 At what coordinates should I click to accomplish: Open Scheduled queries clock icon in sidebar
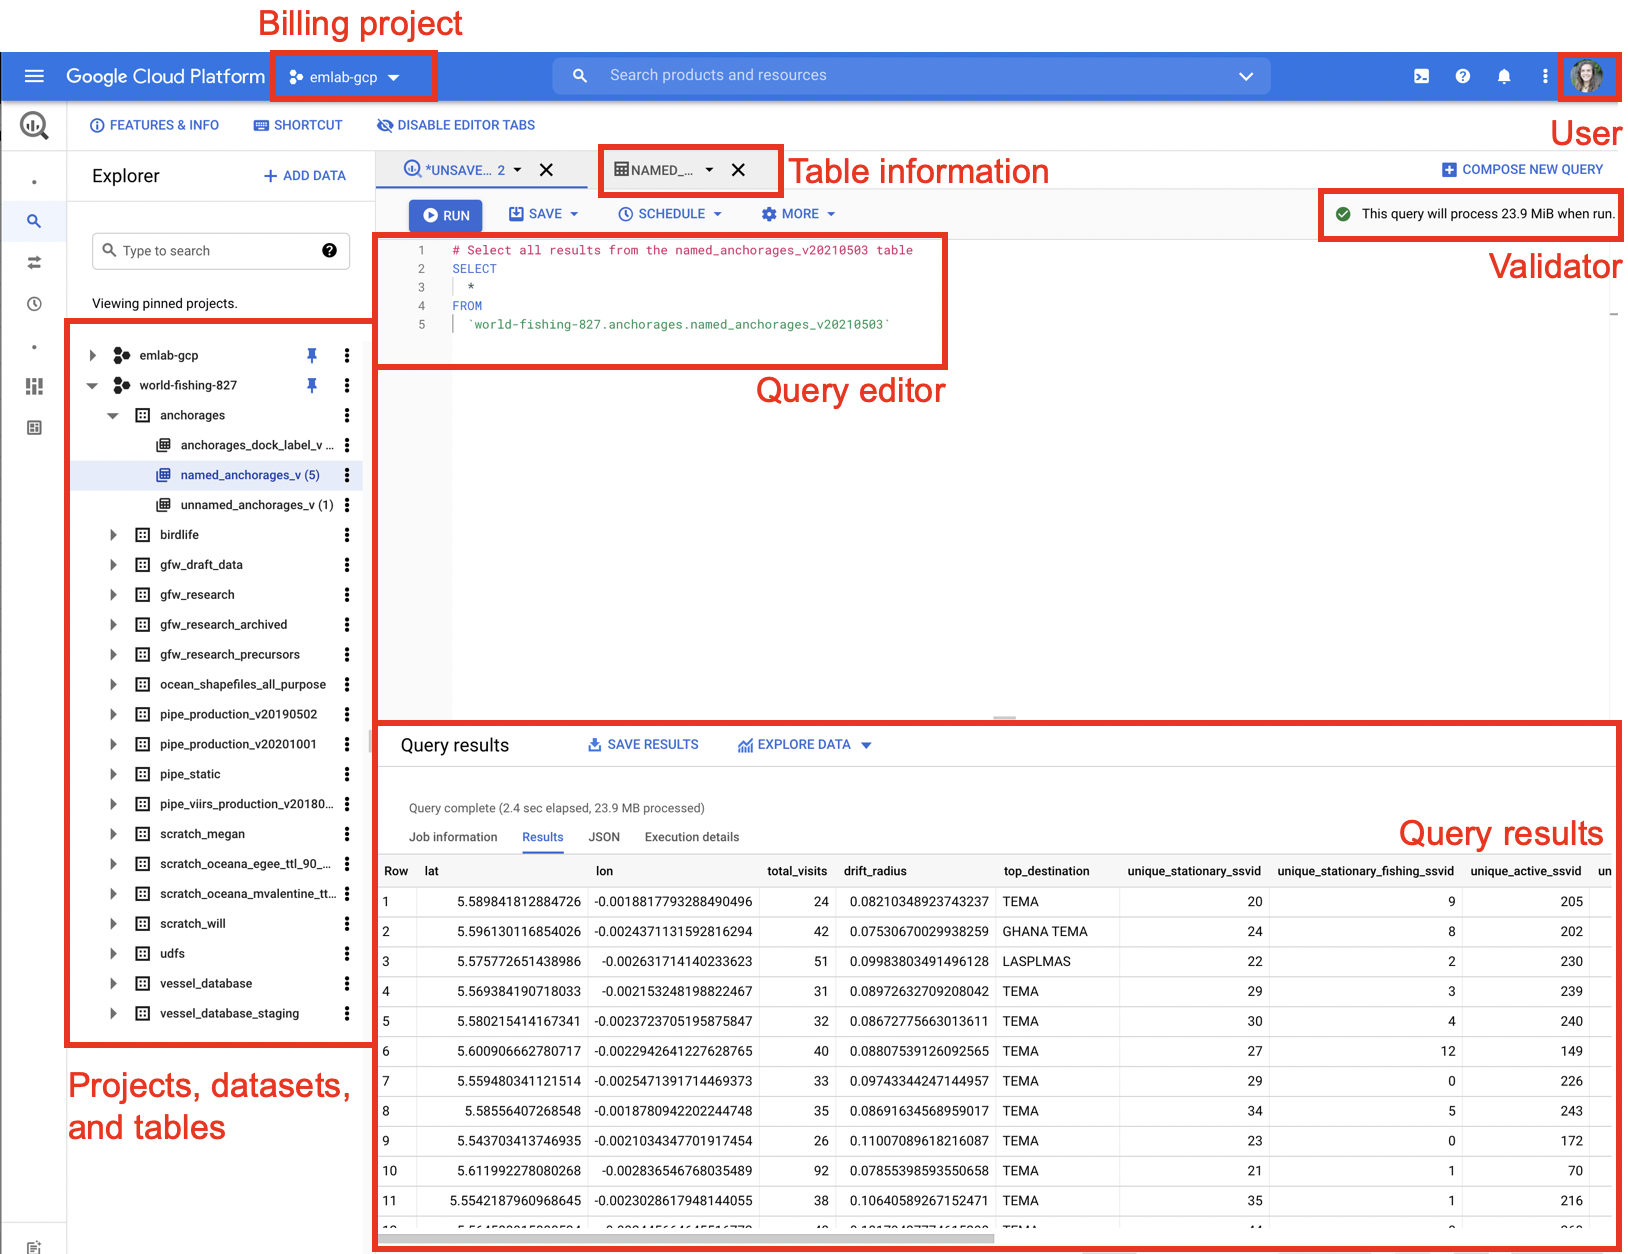tap(34, 304)
